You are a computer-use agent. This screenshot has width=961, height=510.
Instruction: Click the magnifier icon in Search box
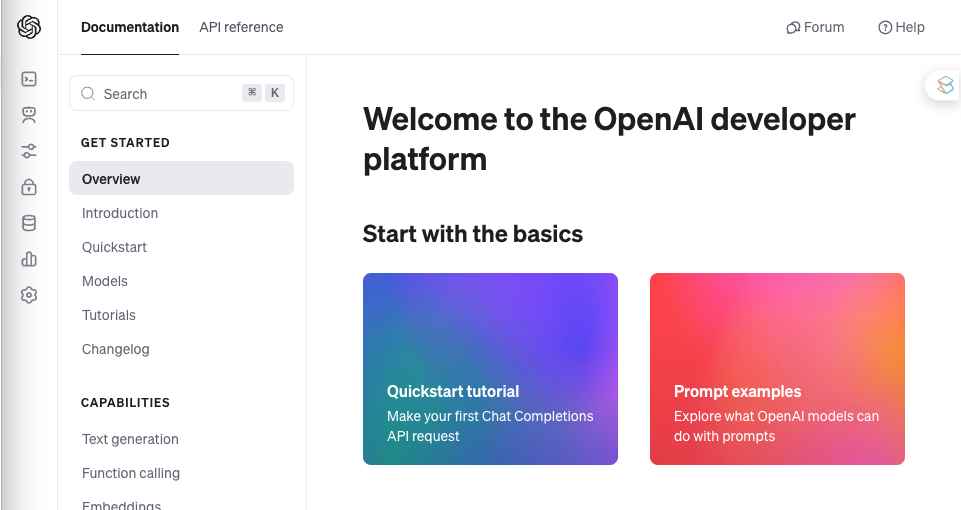pyautogui.click(x=88, y=94)
